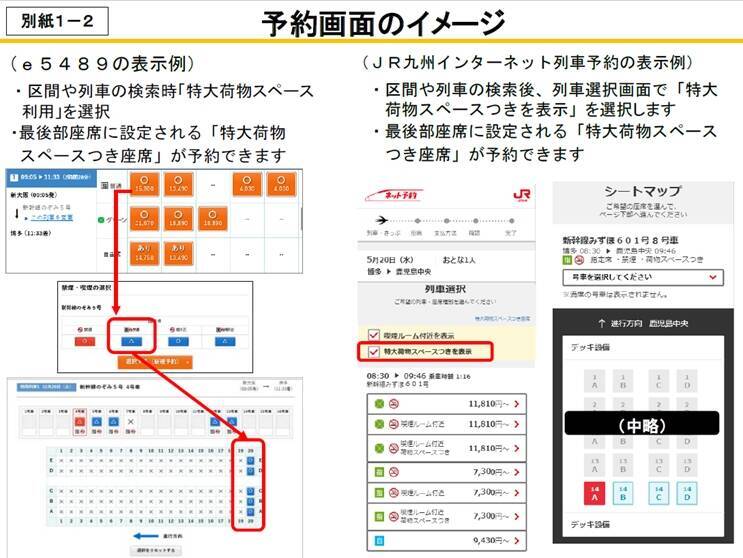
Task: Pick seat 20B on the Nozomi seat chart
Action: coord(251,501)
